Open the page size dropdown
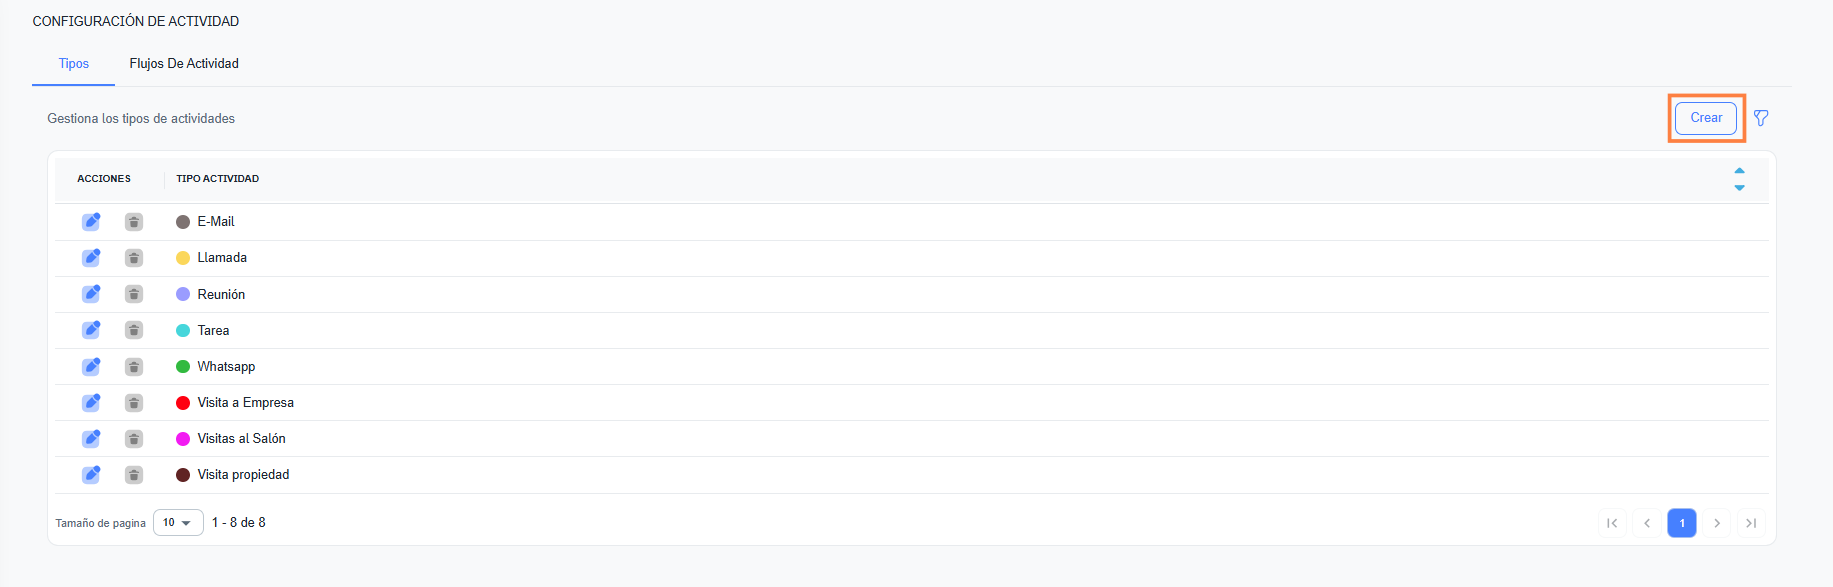 click(x=178, y=523)
